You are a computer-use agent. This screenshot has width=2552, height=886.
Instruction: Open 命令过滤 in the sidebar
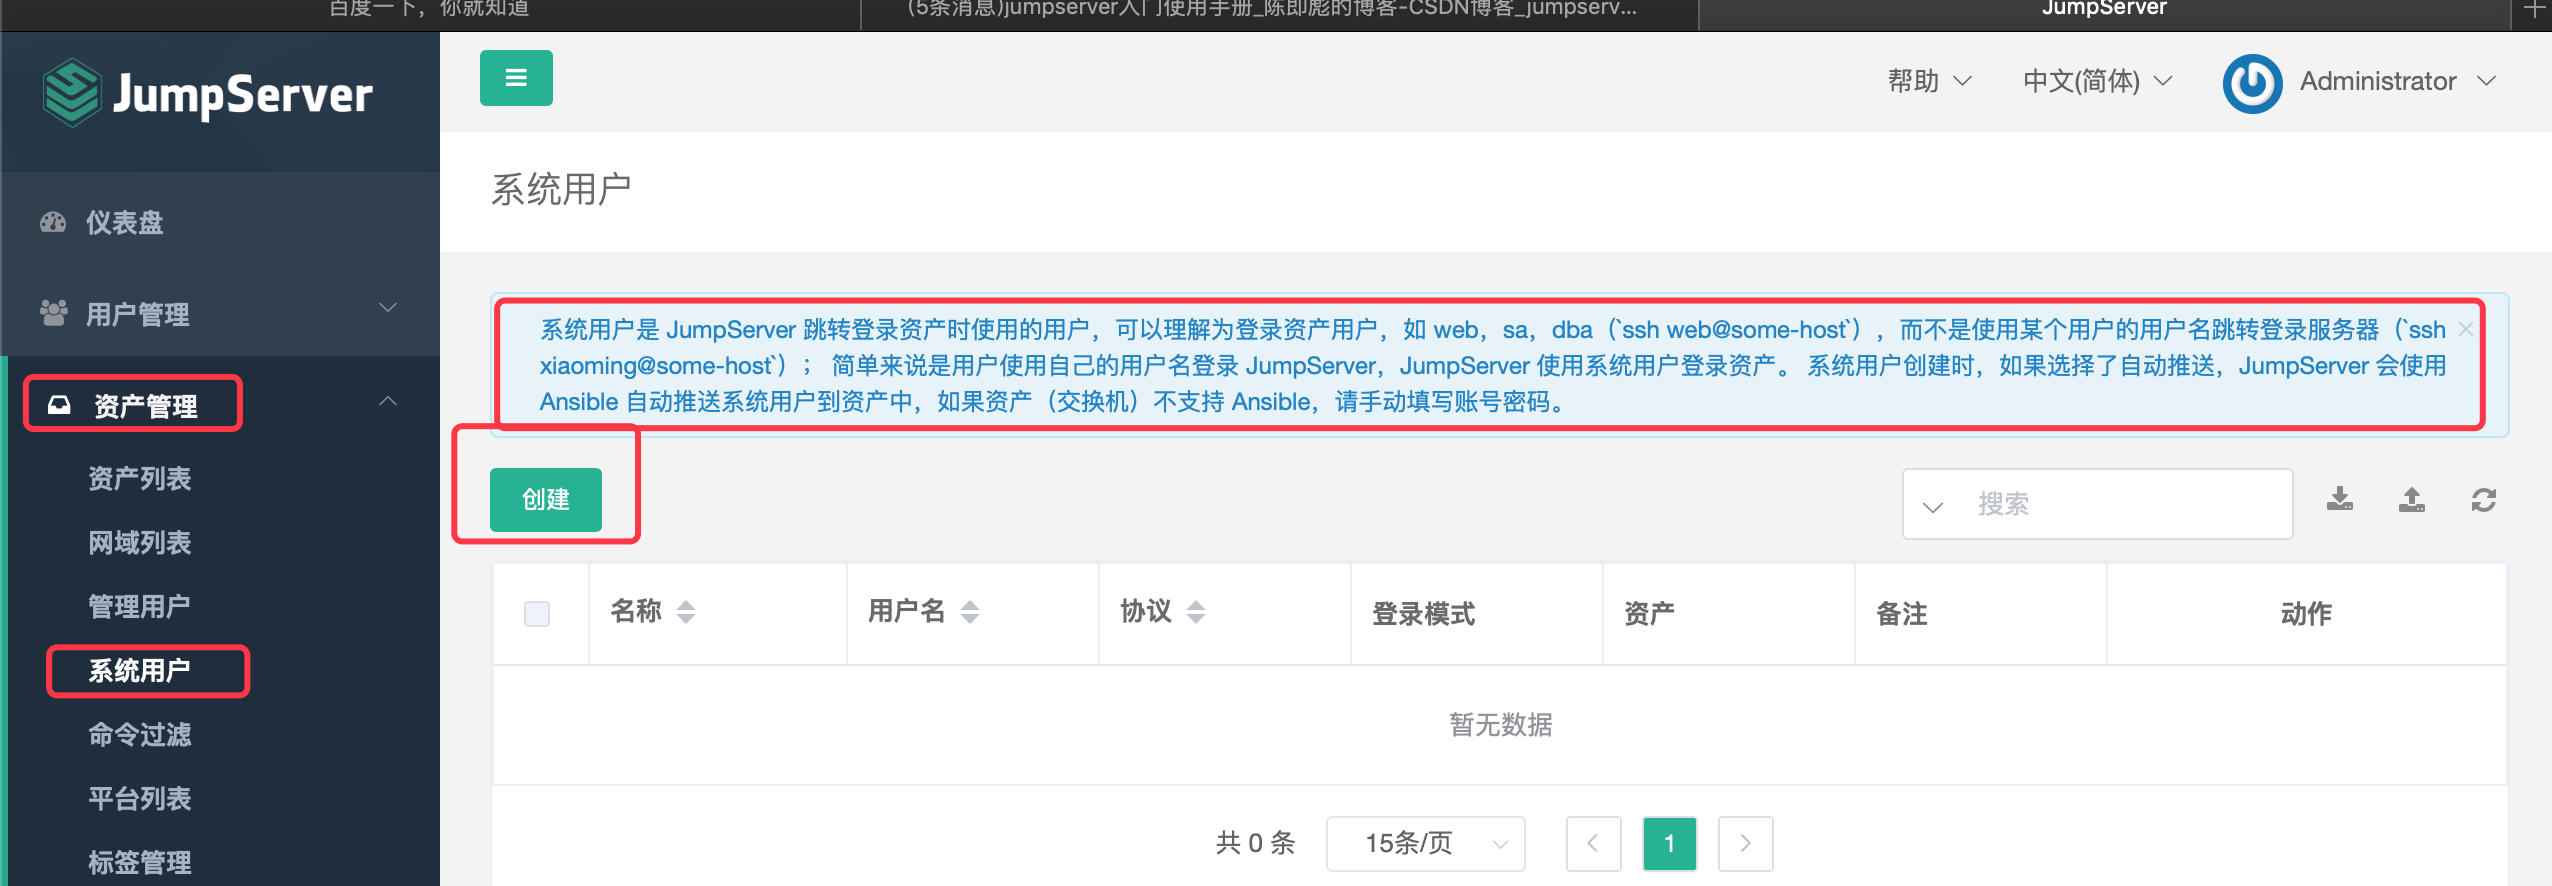click(140, 734)
